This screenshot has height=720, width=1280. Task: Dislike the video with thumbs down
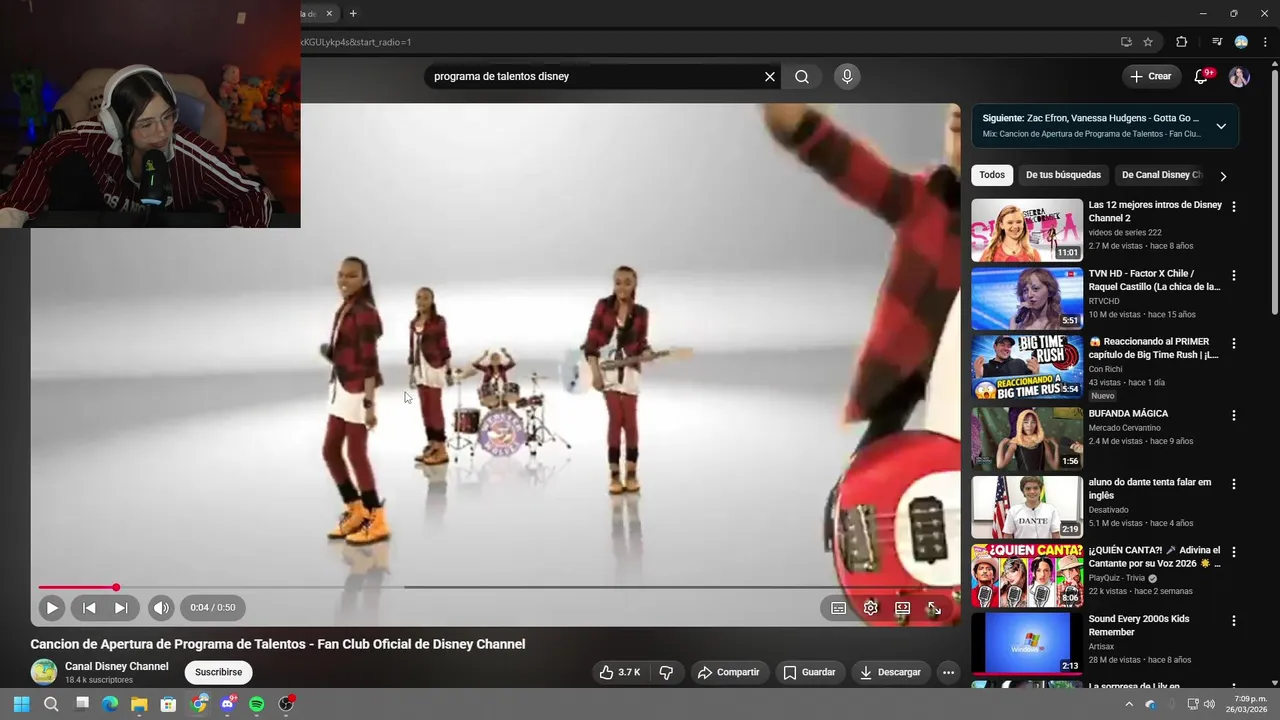click(x=666, y=672)
